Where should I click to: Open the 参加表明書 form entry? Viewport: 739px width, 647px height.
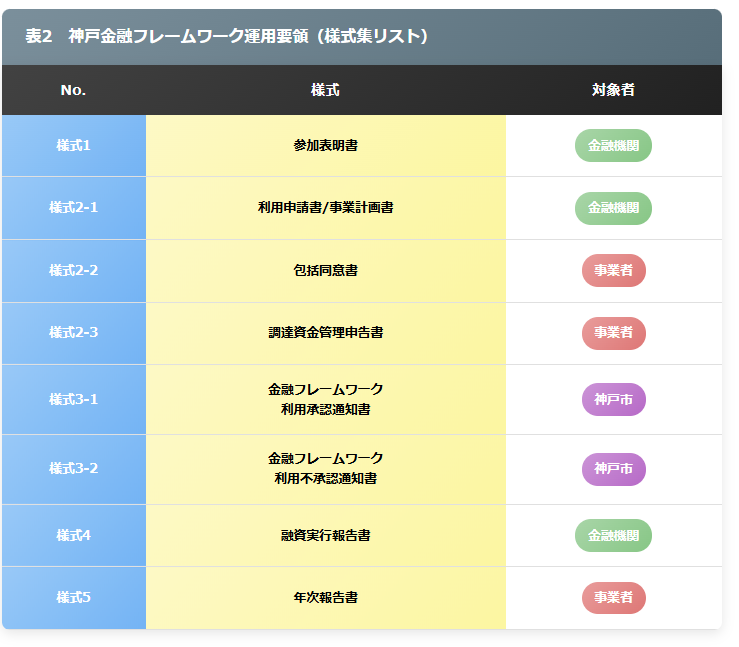325,146
